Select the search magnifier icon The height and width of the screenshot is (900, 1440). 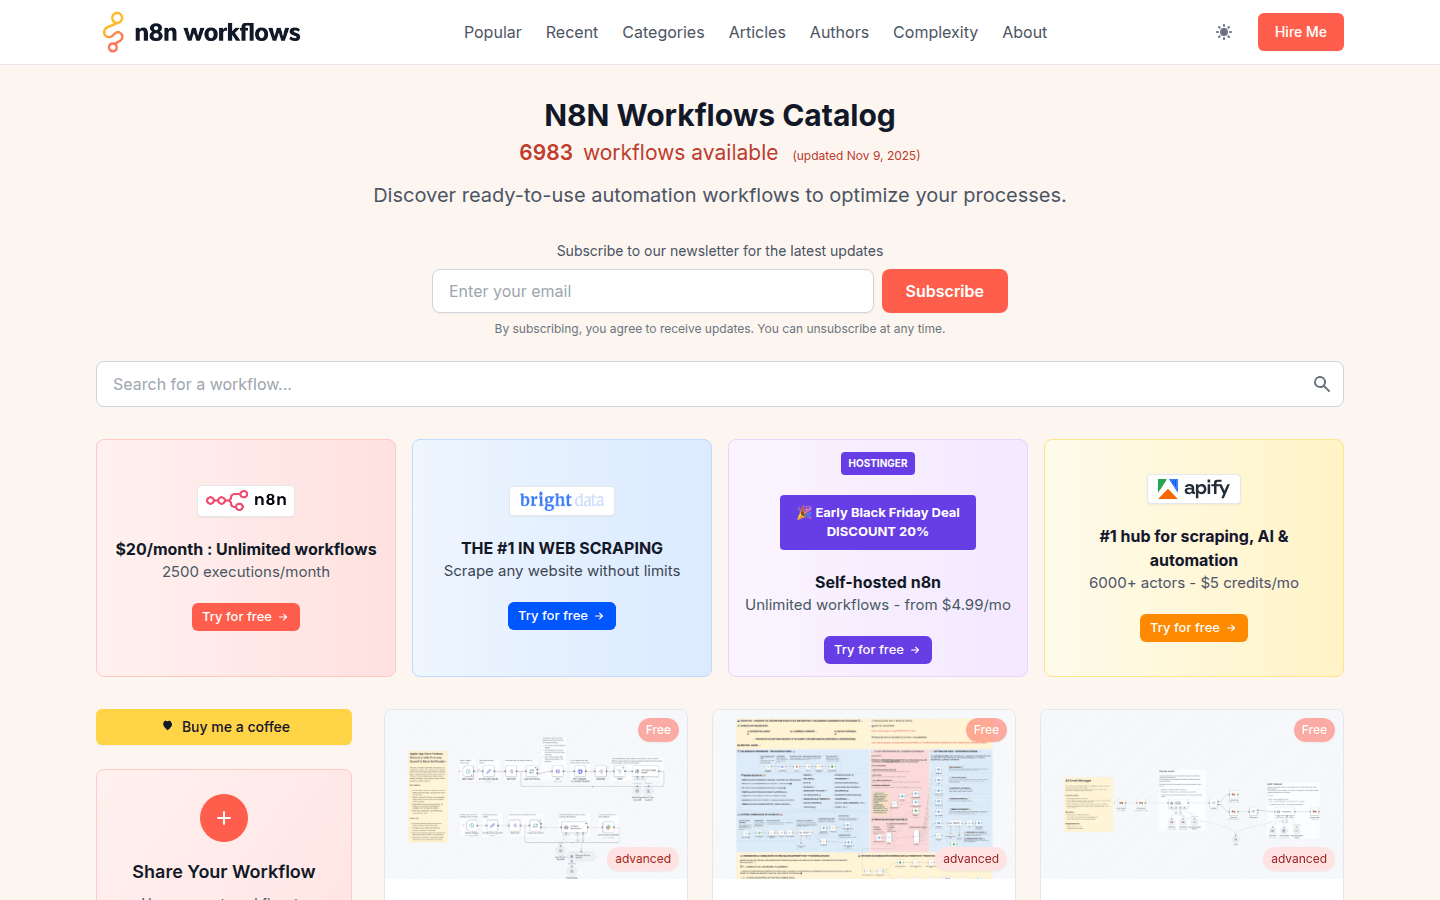coord(1321,384)
